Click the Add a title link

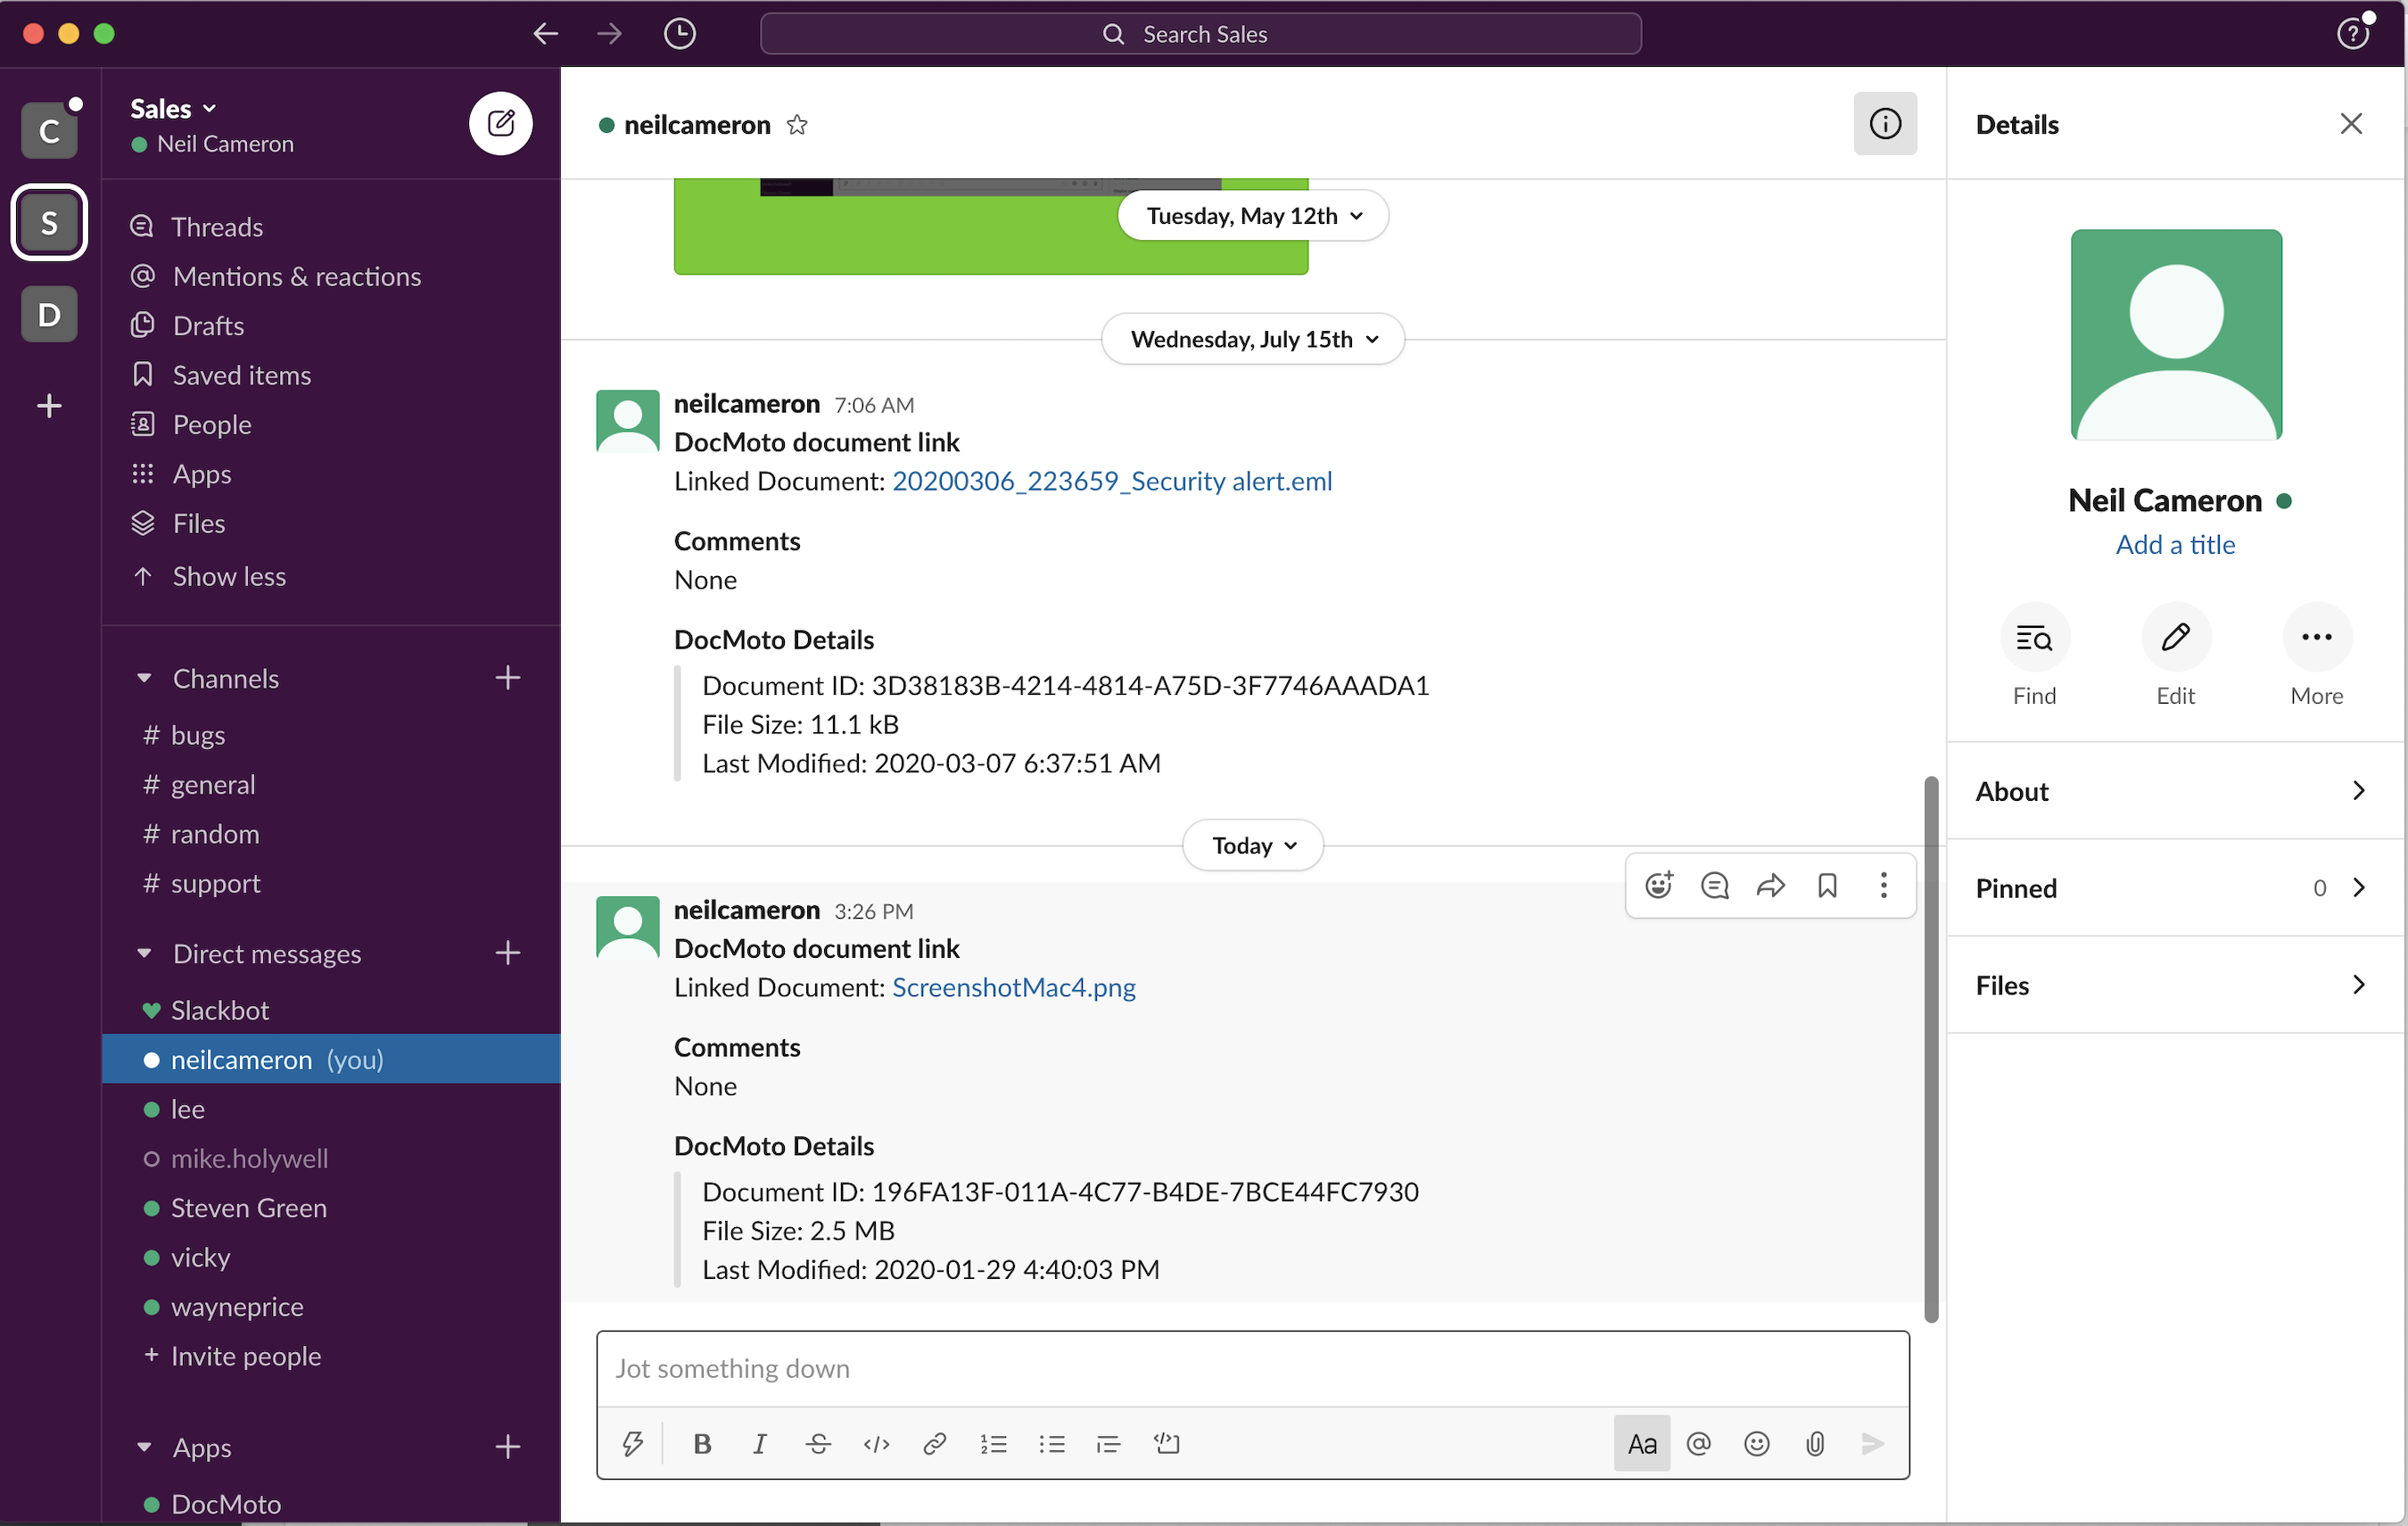[x=2175, y=544]
